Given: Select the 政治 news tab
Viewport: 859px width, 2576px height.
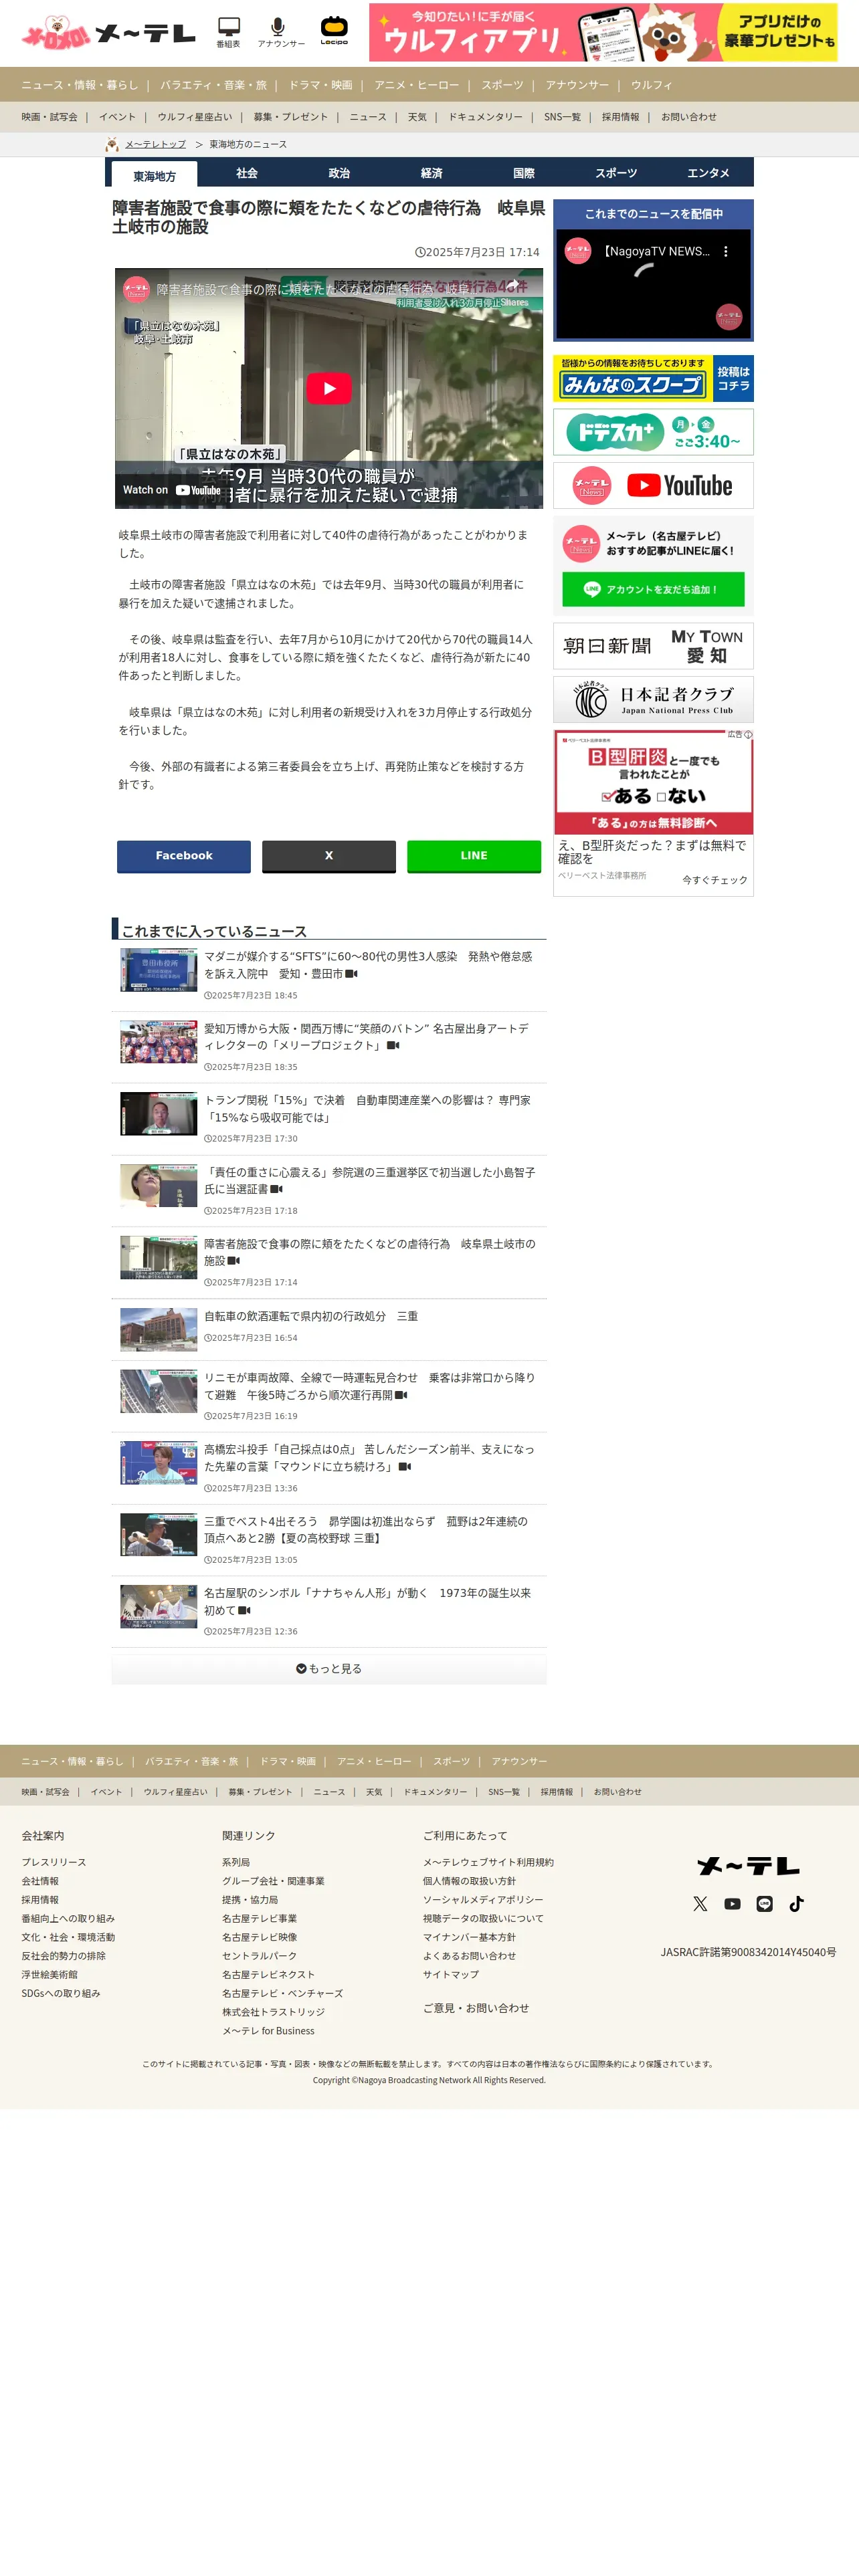Looking at the screenshot, I should (x=339, y=173).
